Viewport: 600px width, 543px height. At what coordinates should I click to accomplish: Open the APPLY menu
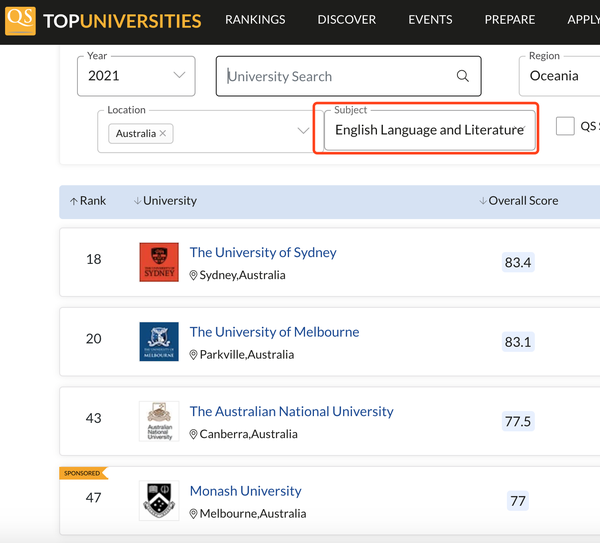[584, 20]
